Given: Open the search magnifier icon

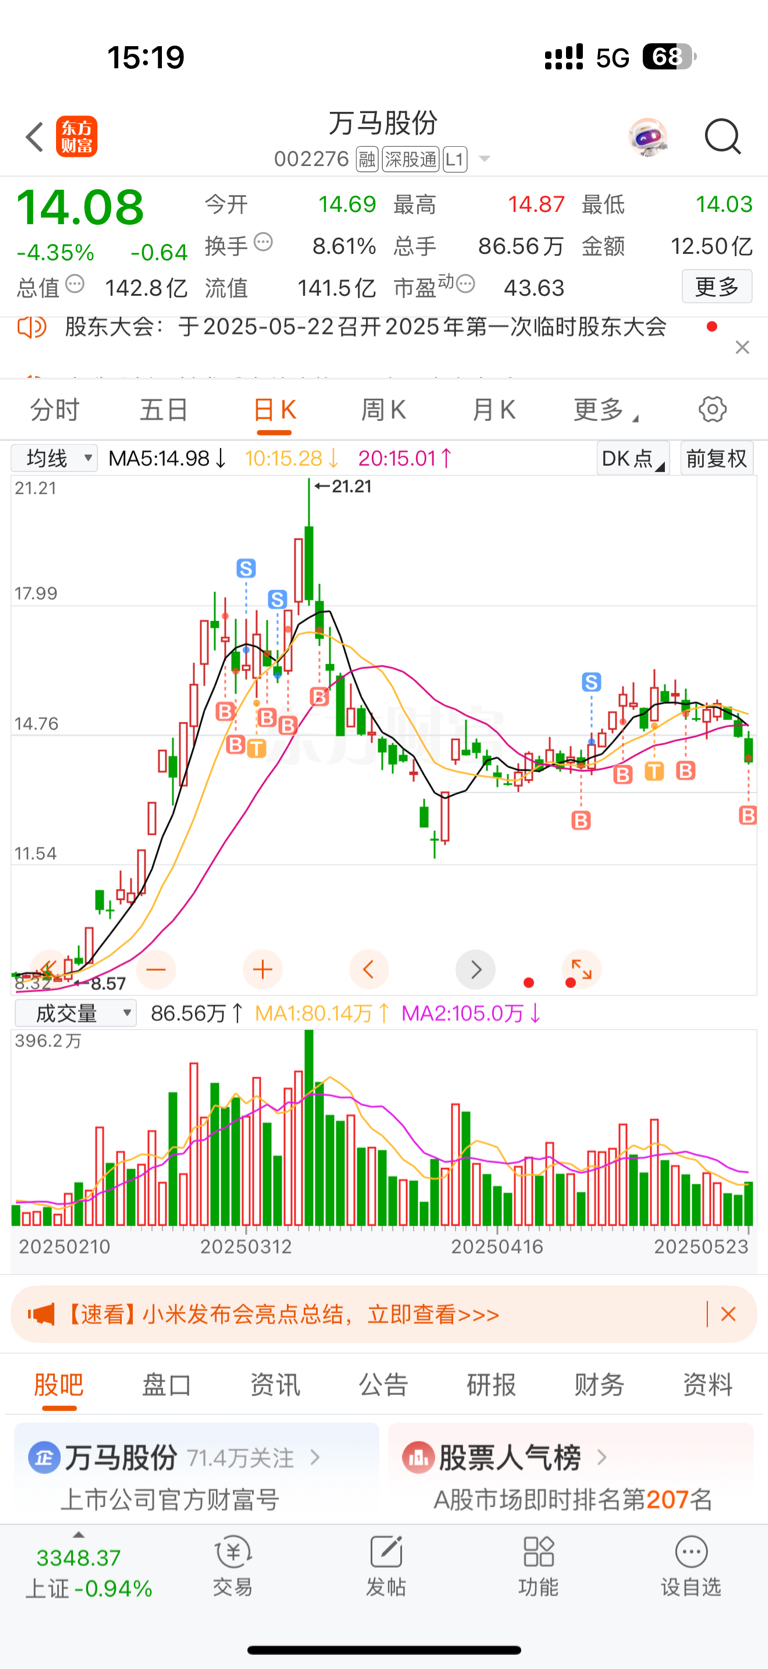Looking at the screenshot, I should pyautogui.click(x=722, y=137).
